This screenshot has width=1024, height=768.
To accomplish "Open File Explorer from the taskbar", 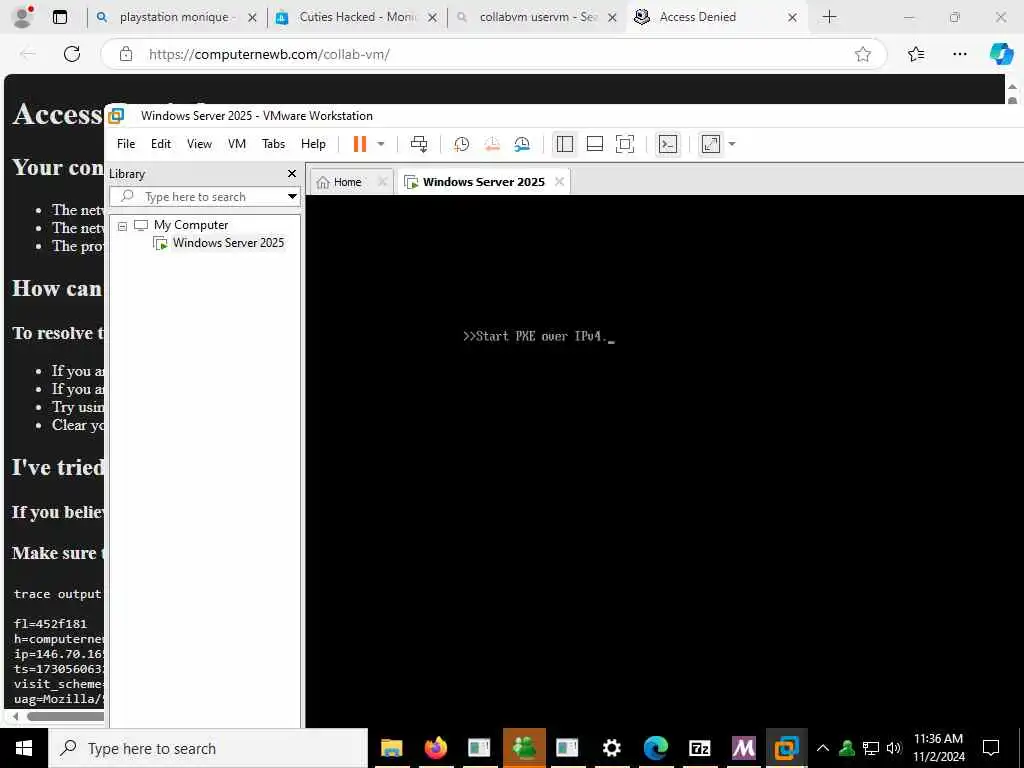I will click(x=391, y=748).
